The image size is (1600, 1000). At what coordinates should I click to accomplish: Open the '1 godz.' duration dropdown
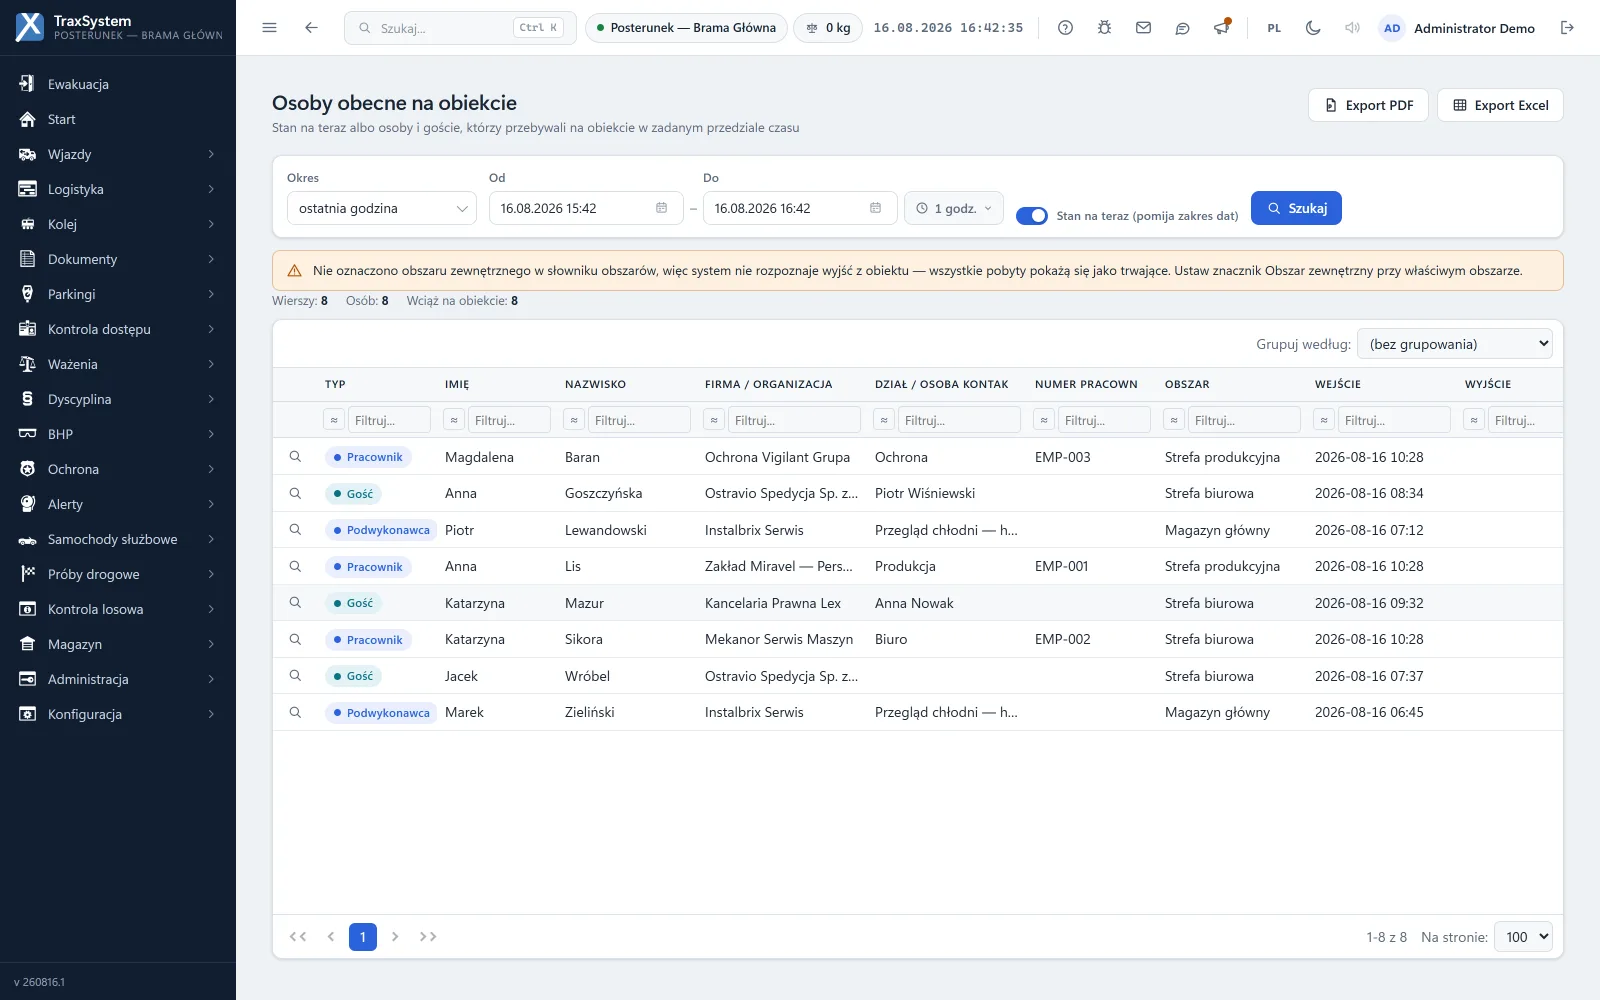click(x=954, y=208)
